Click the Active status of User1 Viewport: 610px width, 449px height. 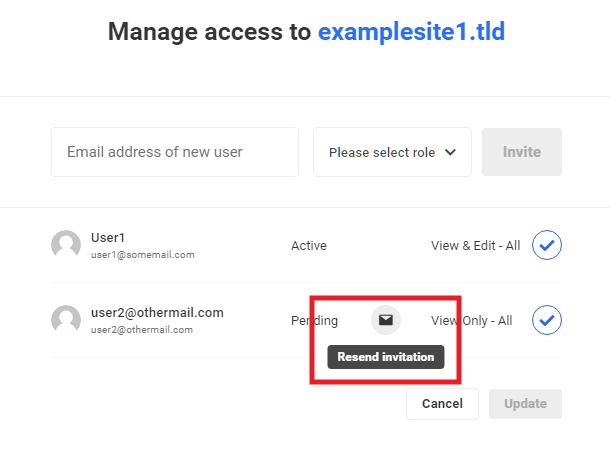click(309, 245)
